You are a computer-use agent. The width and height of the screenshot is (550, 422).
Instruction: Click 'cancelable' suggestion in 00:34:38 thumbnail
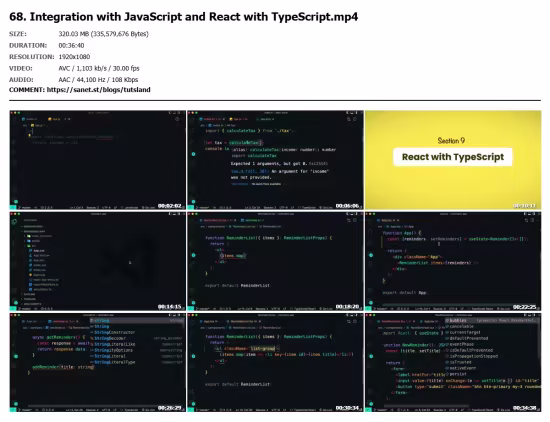[x=462, y=326]
